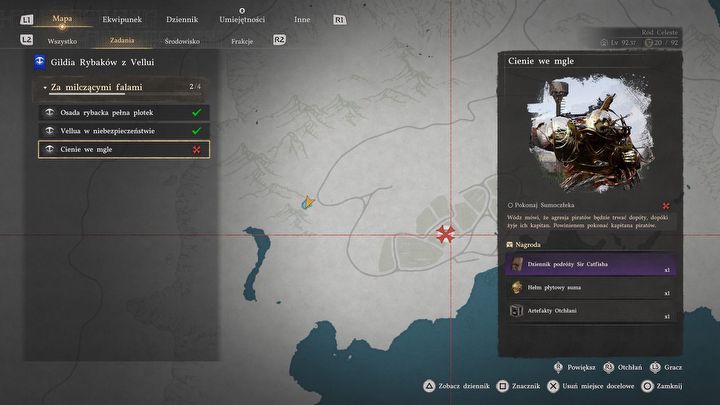The image size is (720, 405).
Task: Click the red quest destination marker on map
Action: click(x=445, y=234)
